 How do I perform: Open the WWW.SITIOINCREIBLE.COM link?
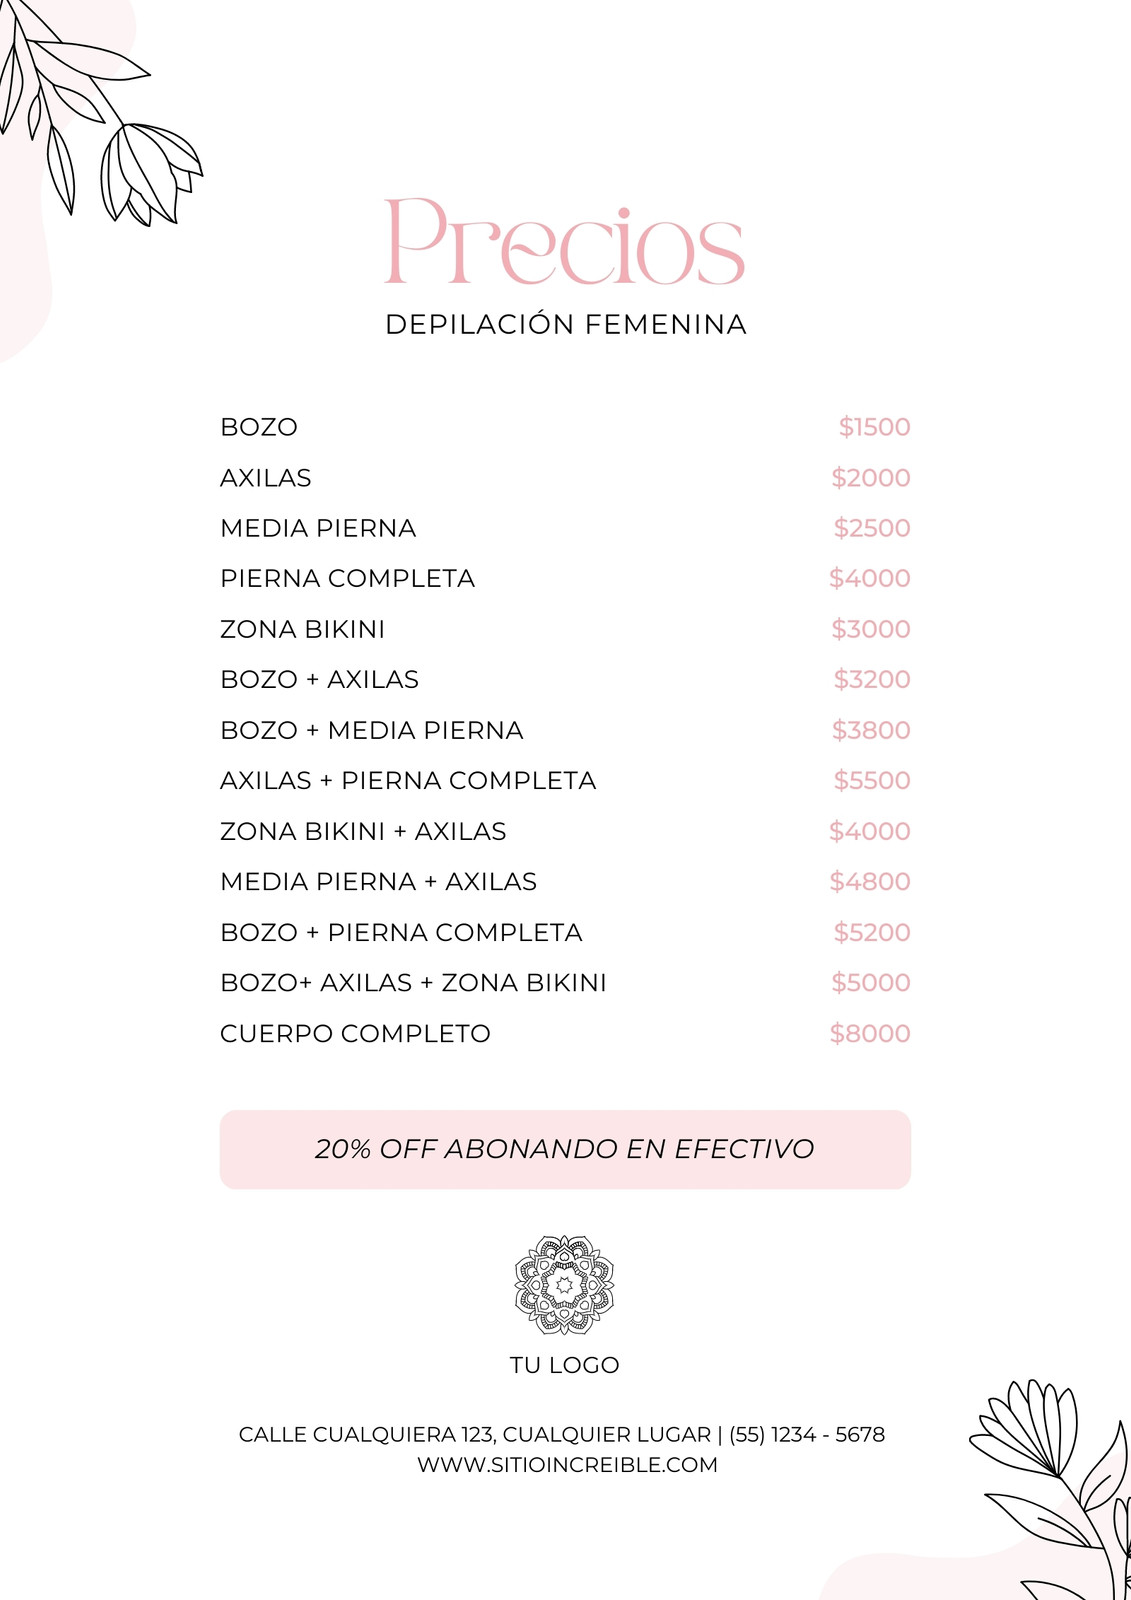(x=567, y=1465)
